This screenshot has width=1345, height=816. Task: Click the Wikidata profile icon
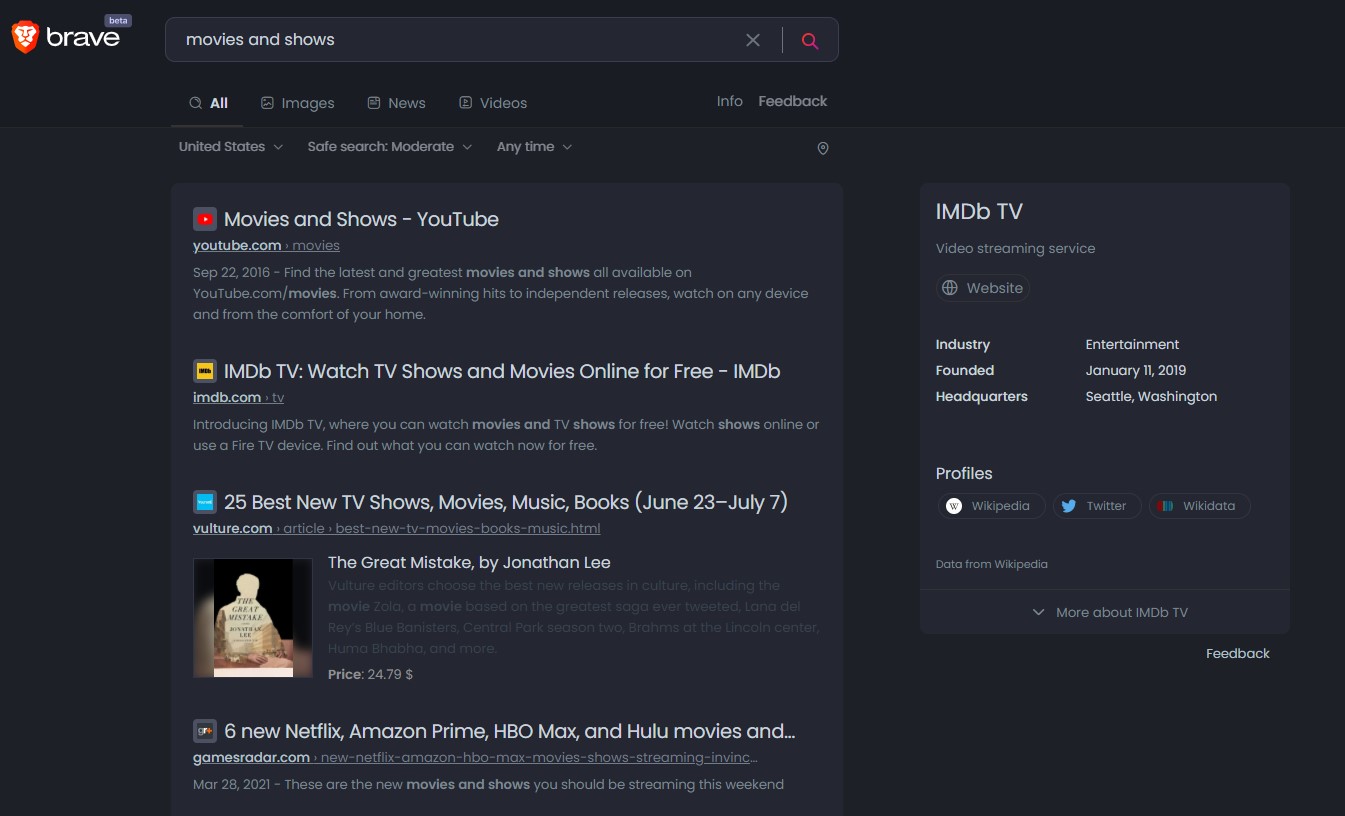pyautogui.click(x=1165, y=506)
